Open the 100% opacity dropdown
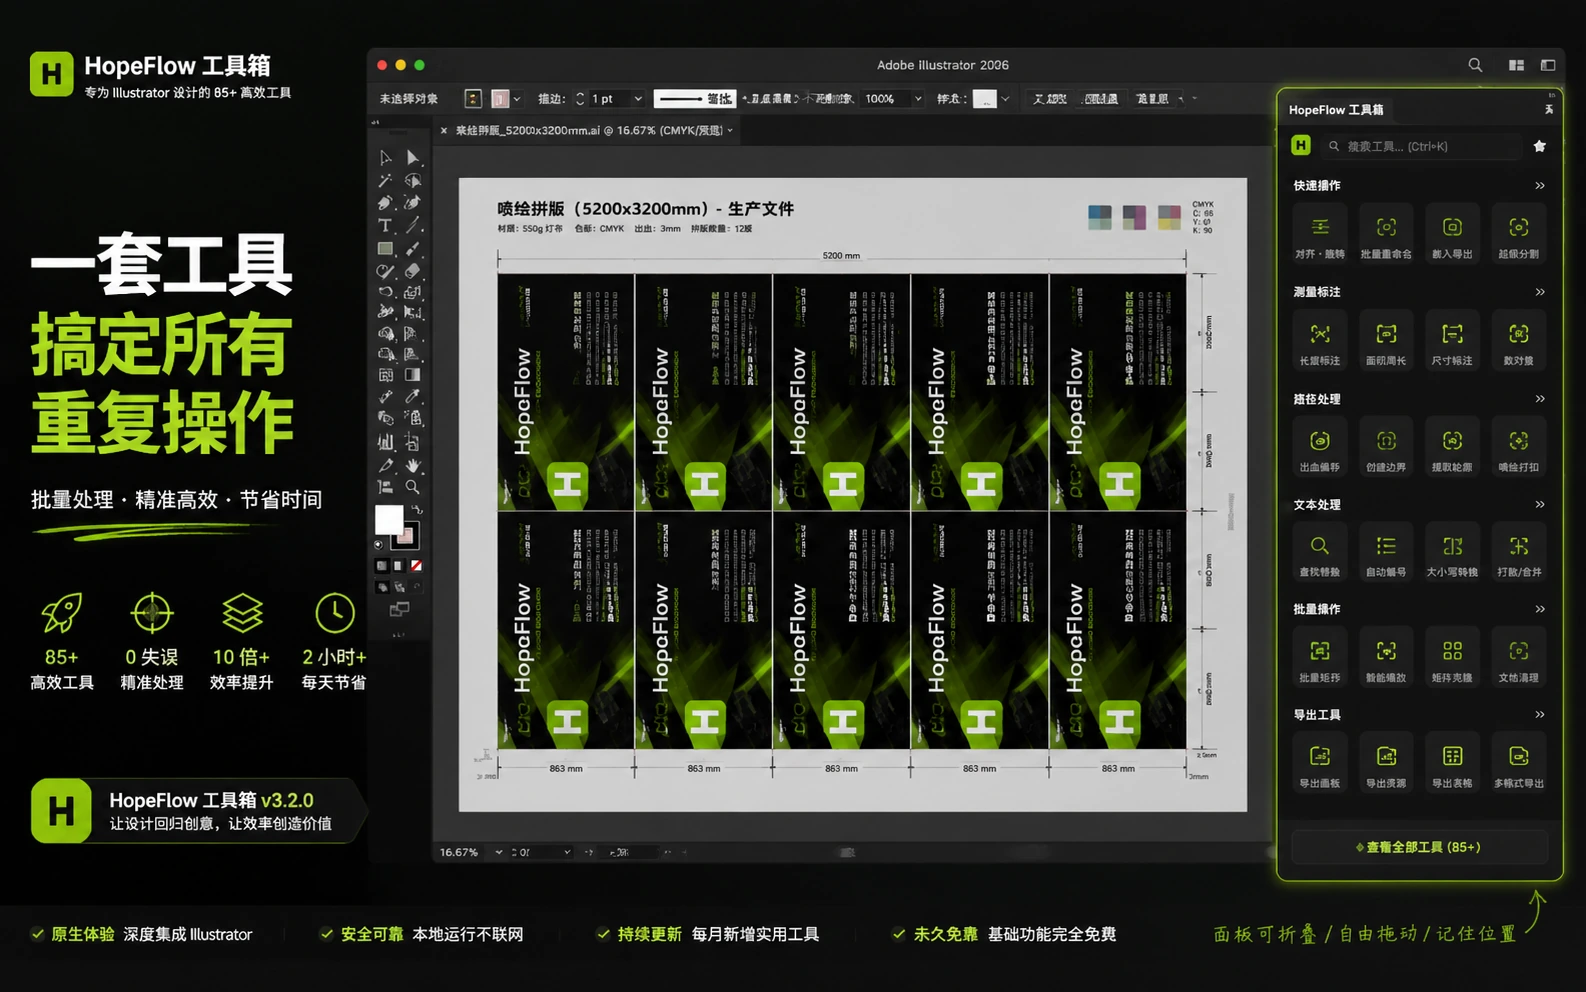This screenshot has height=992, width=1586. click(918, 99)
